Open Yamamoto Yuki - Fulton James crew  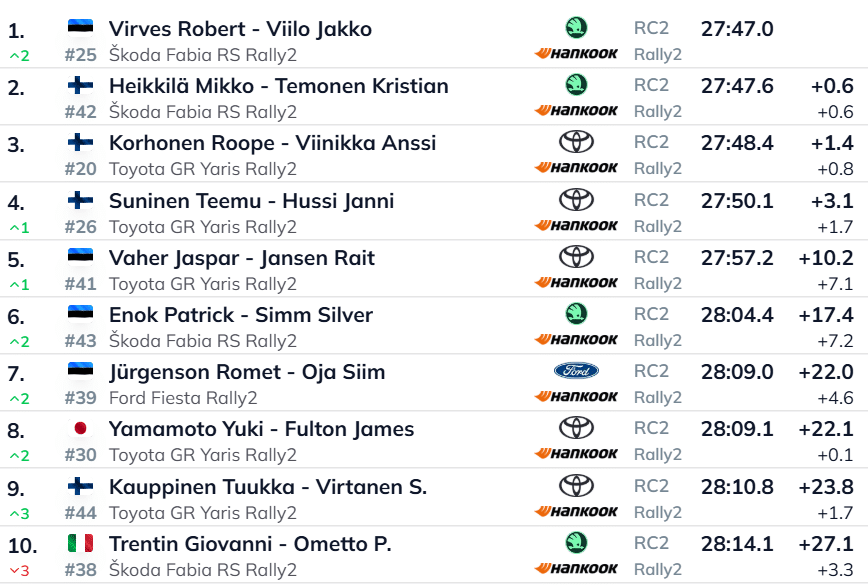coord(261,429)
